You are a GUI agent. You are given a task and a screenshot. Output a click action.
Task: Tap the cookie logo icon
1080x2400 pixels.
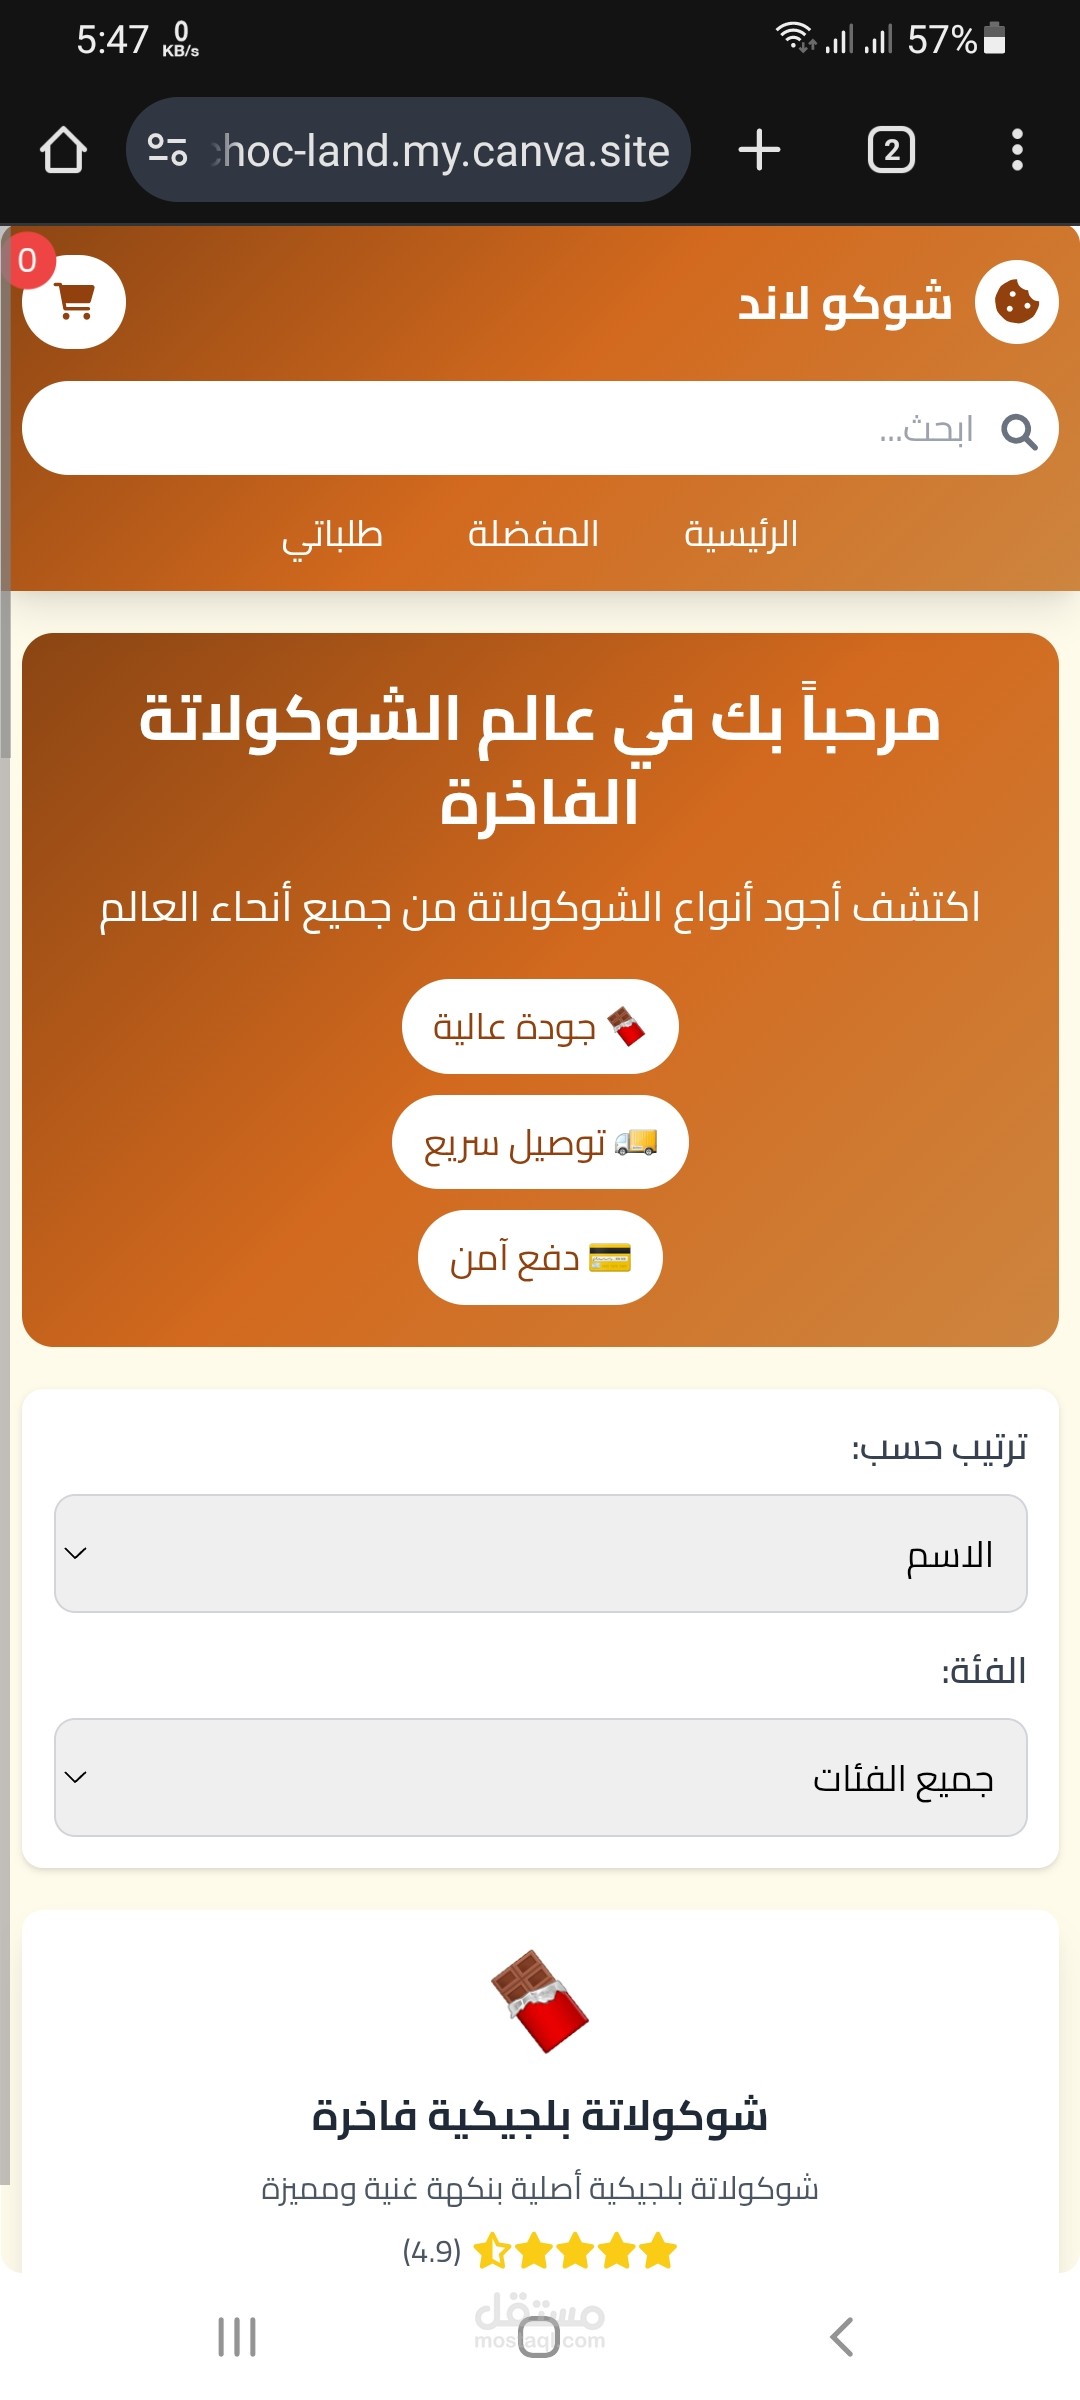(1016, 302)
